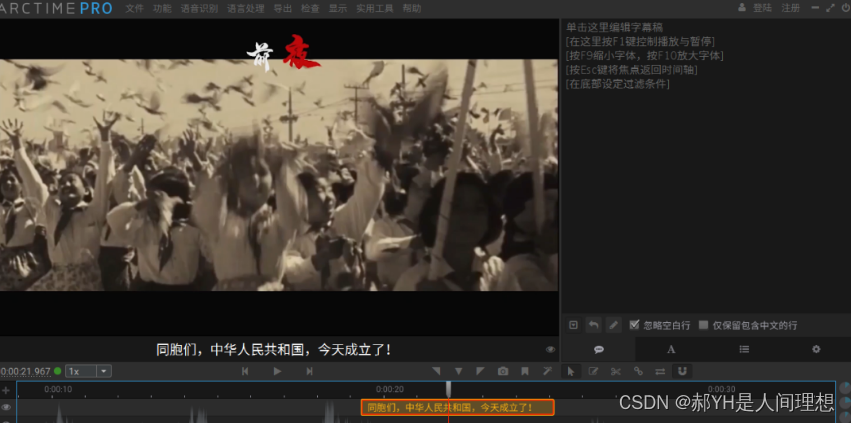Uncheck the 忽略空白行 checkbox
The width and height of the screenshot is (851, 423).
(634, 325)
